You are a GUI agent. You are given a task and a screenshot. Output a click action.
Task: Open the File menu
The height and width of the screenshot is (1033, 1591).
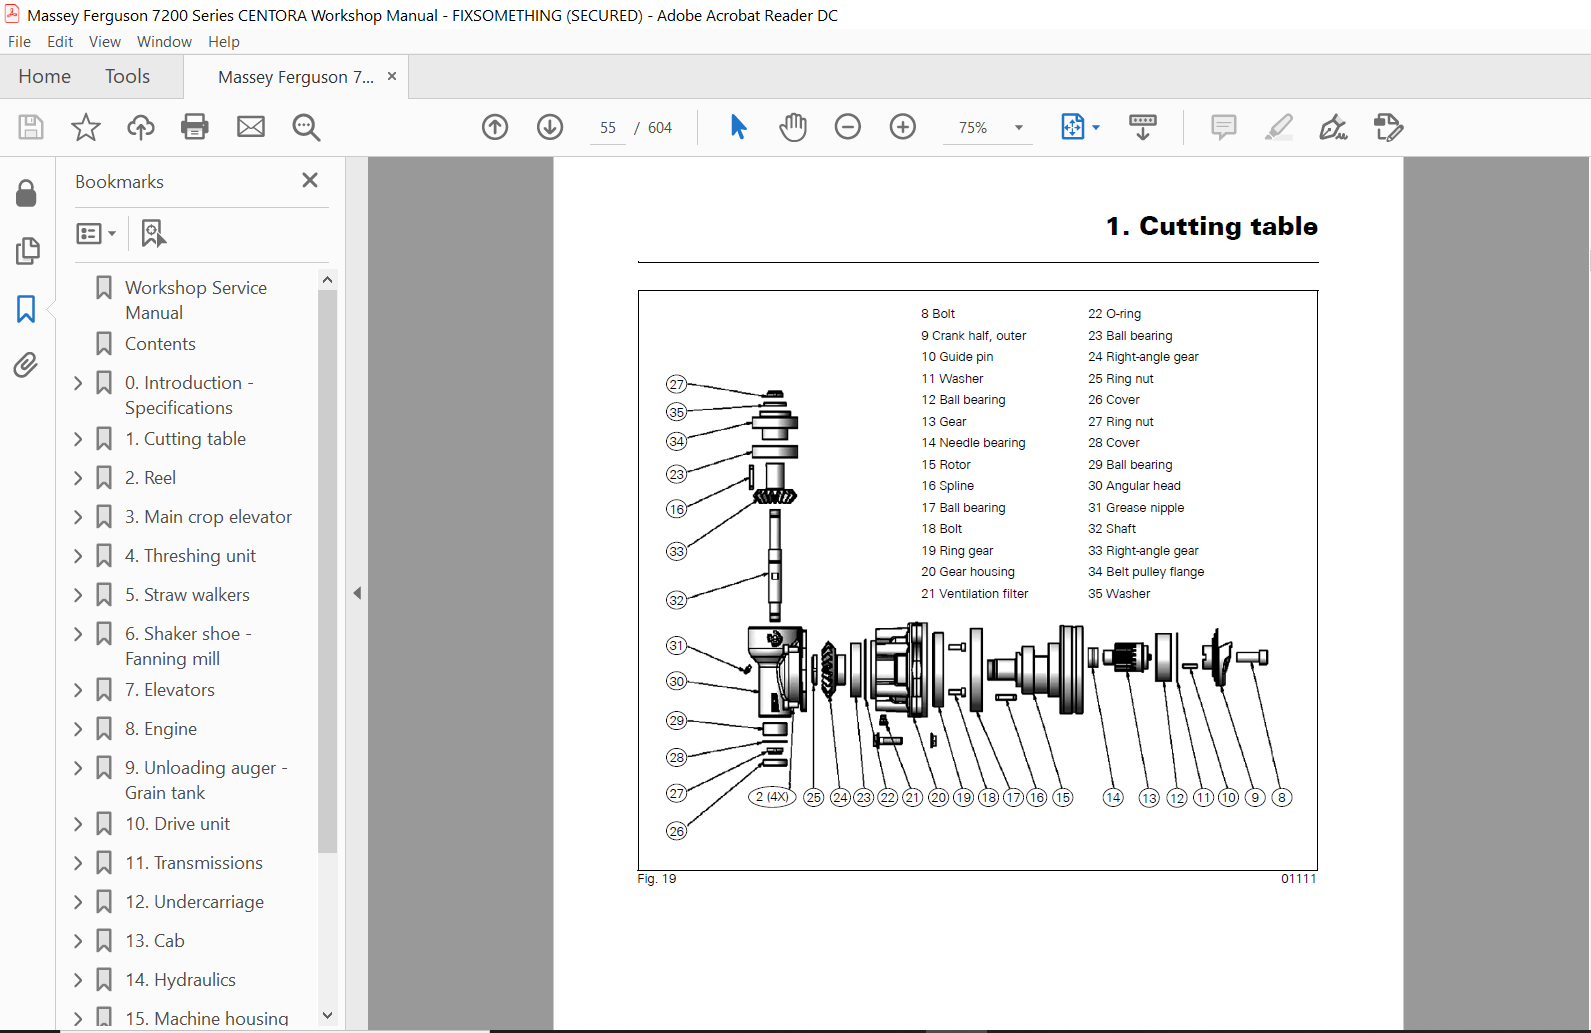(x=19, y=42)
